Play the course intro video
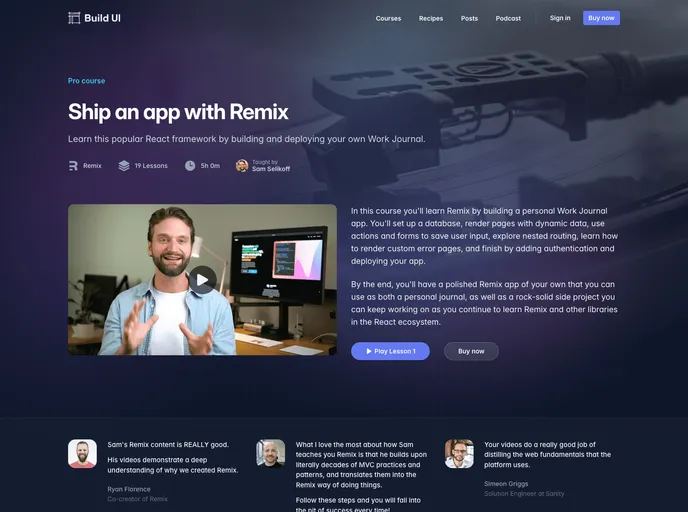 tap(202, 280)
